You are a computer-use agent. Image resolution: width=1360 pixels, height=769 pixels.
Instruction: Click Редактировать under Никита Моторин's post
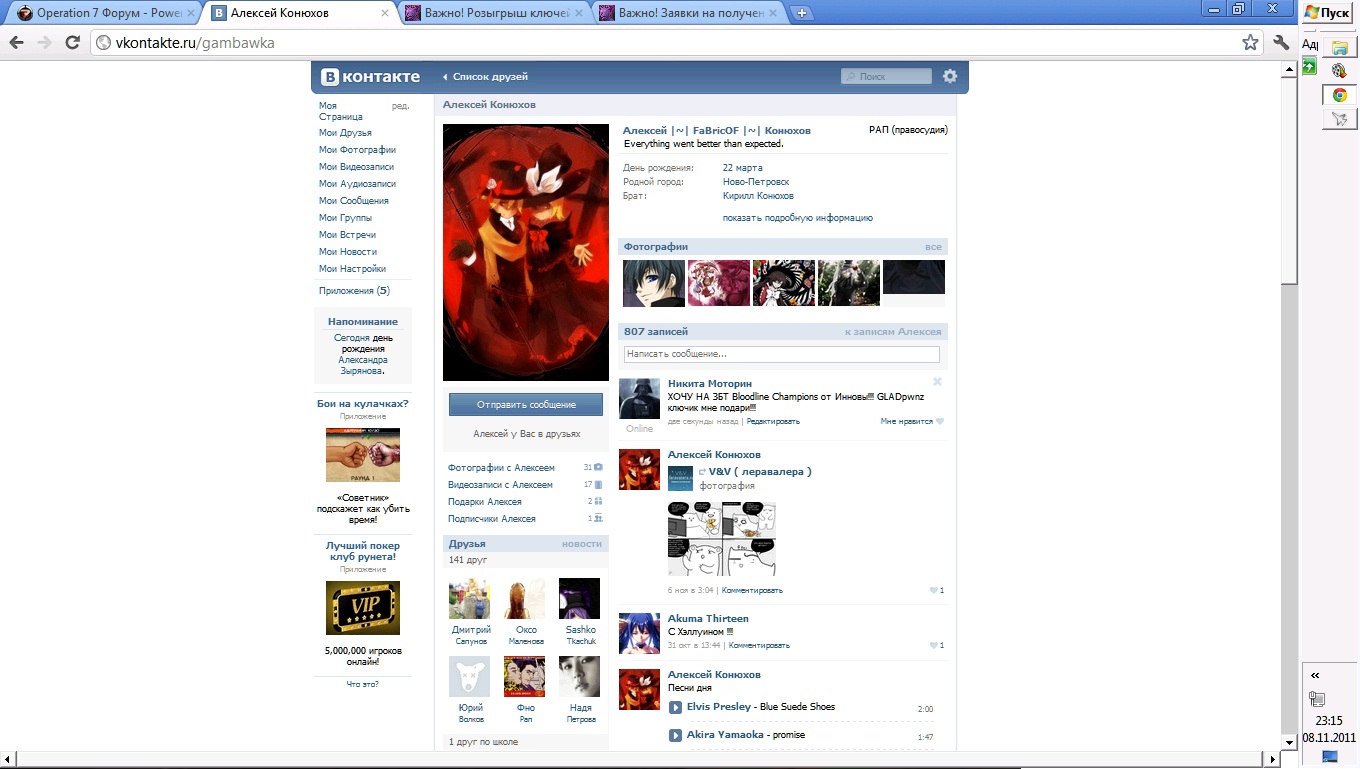coord(773,422)
